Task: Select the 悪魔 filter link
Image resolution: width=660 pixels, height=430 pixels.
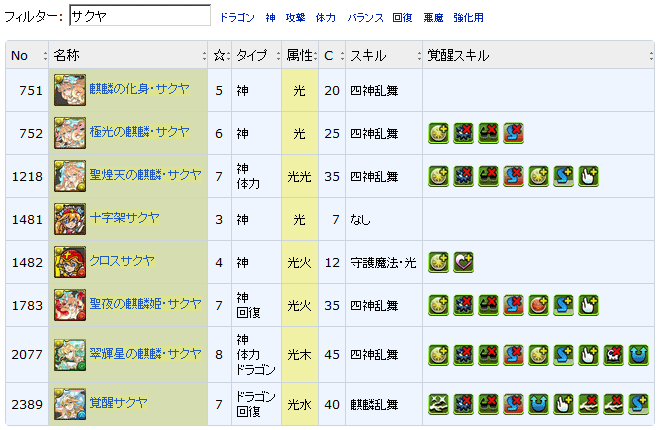Action: pos(432,18)
